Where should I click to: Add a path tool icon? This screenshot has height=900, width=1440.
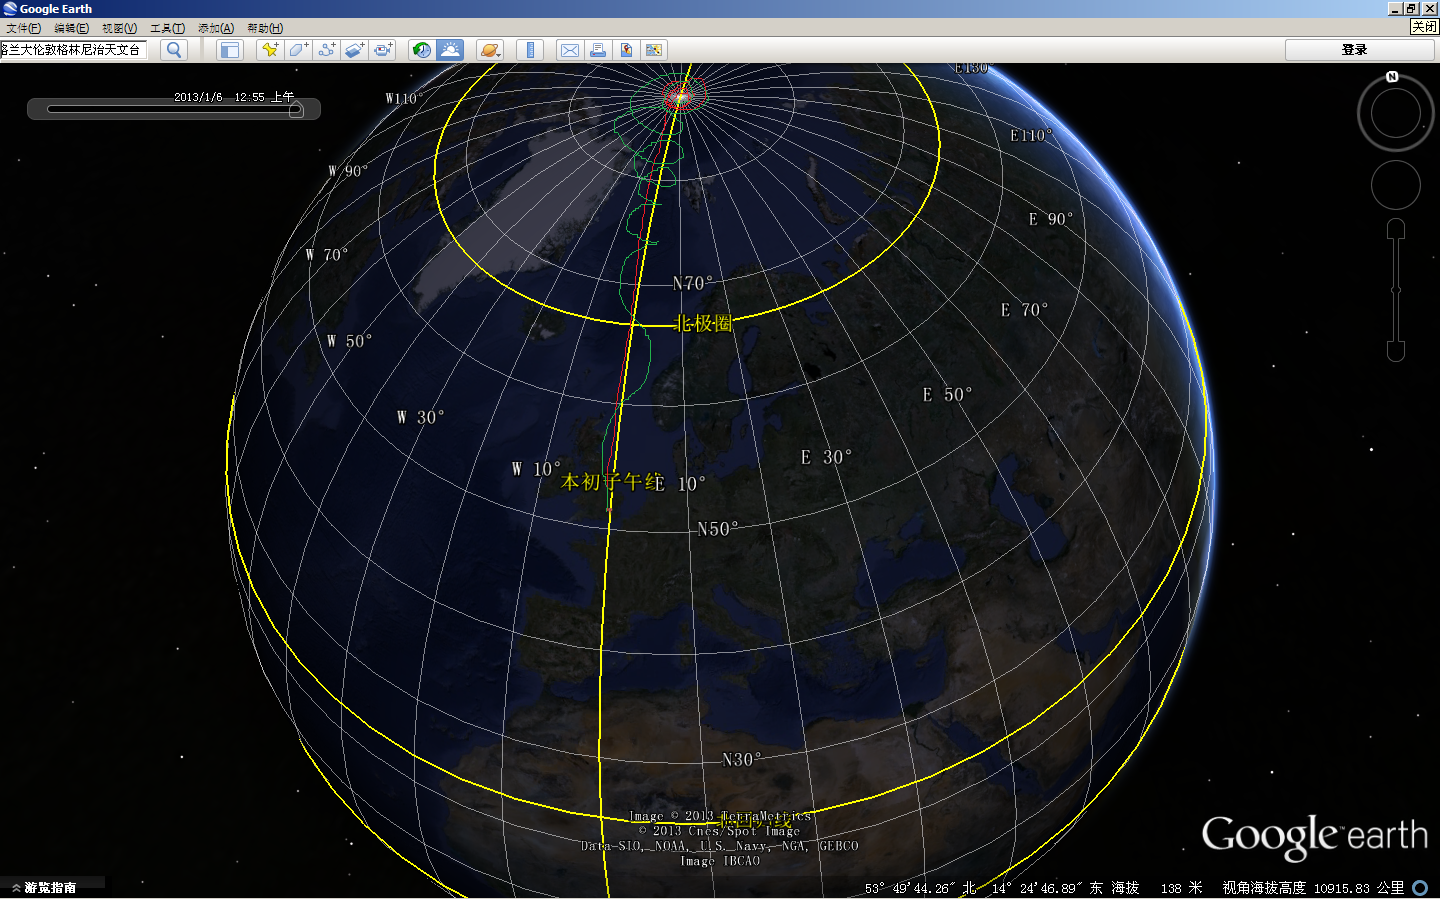[326, 50]
